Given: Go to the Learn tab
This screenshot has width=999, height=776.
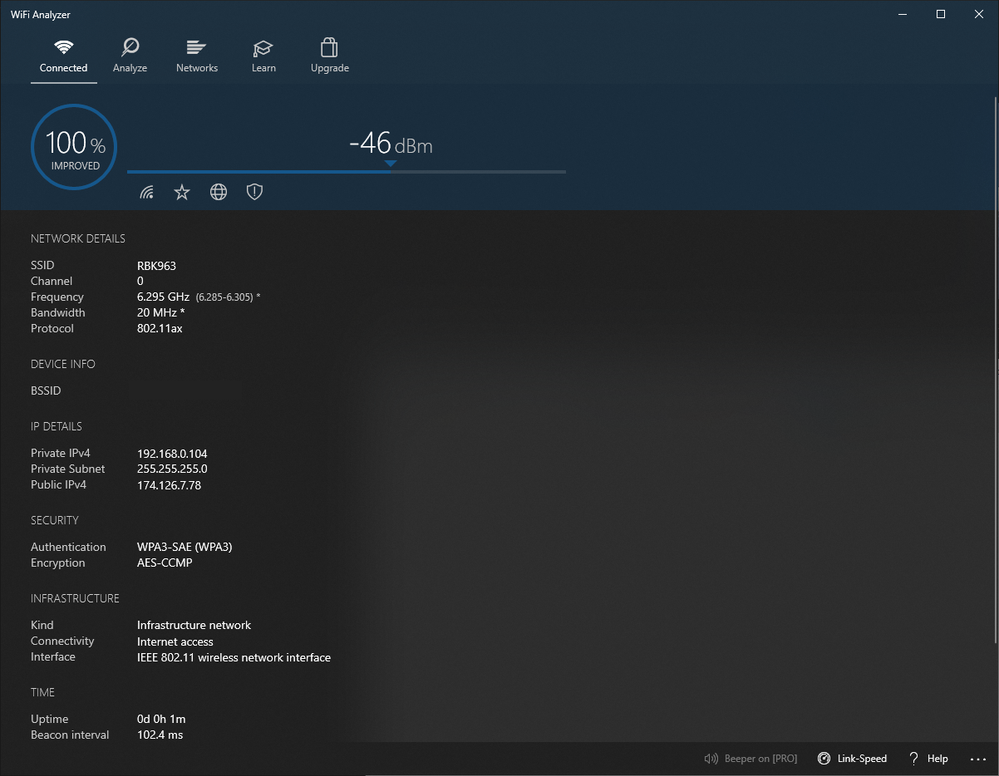Looking at the screenshot, I should click(263, 56).
